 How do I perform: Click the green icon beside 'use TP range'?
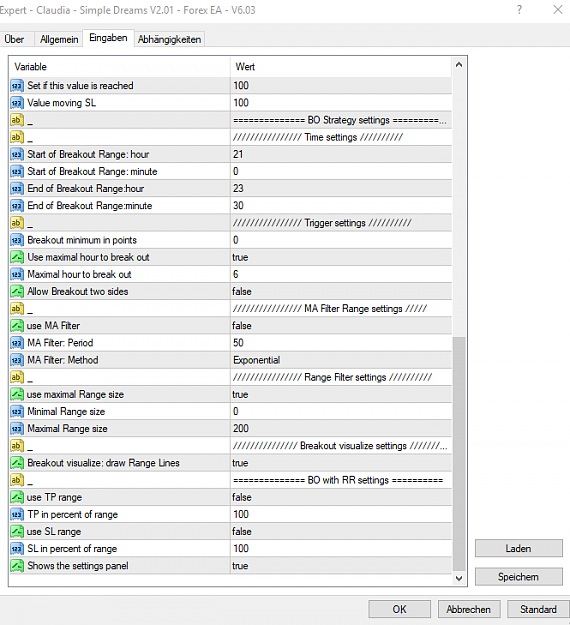tap(17, 497)
